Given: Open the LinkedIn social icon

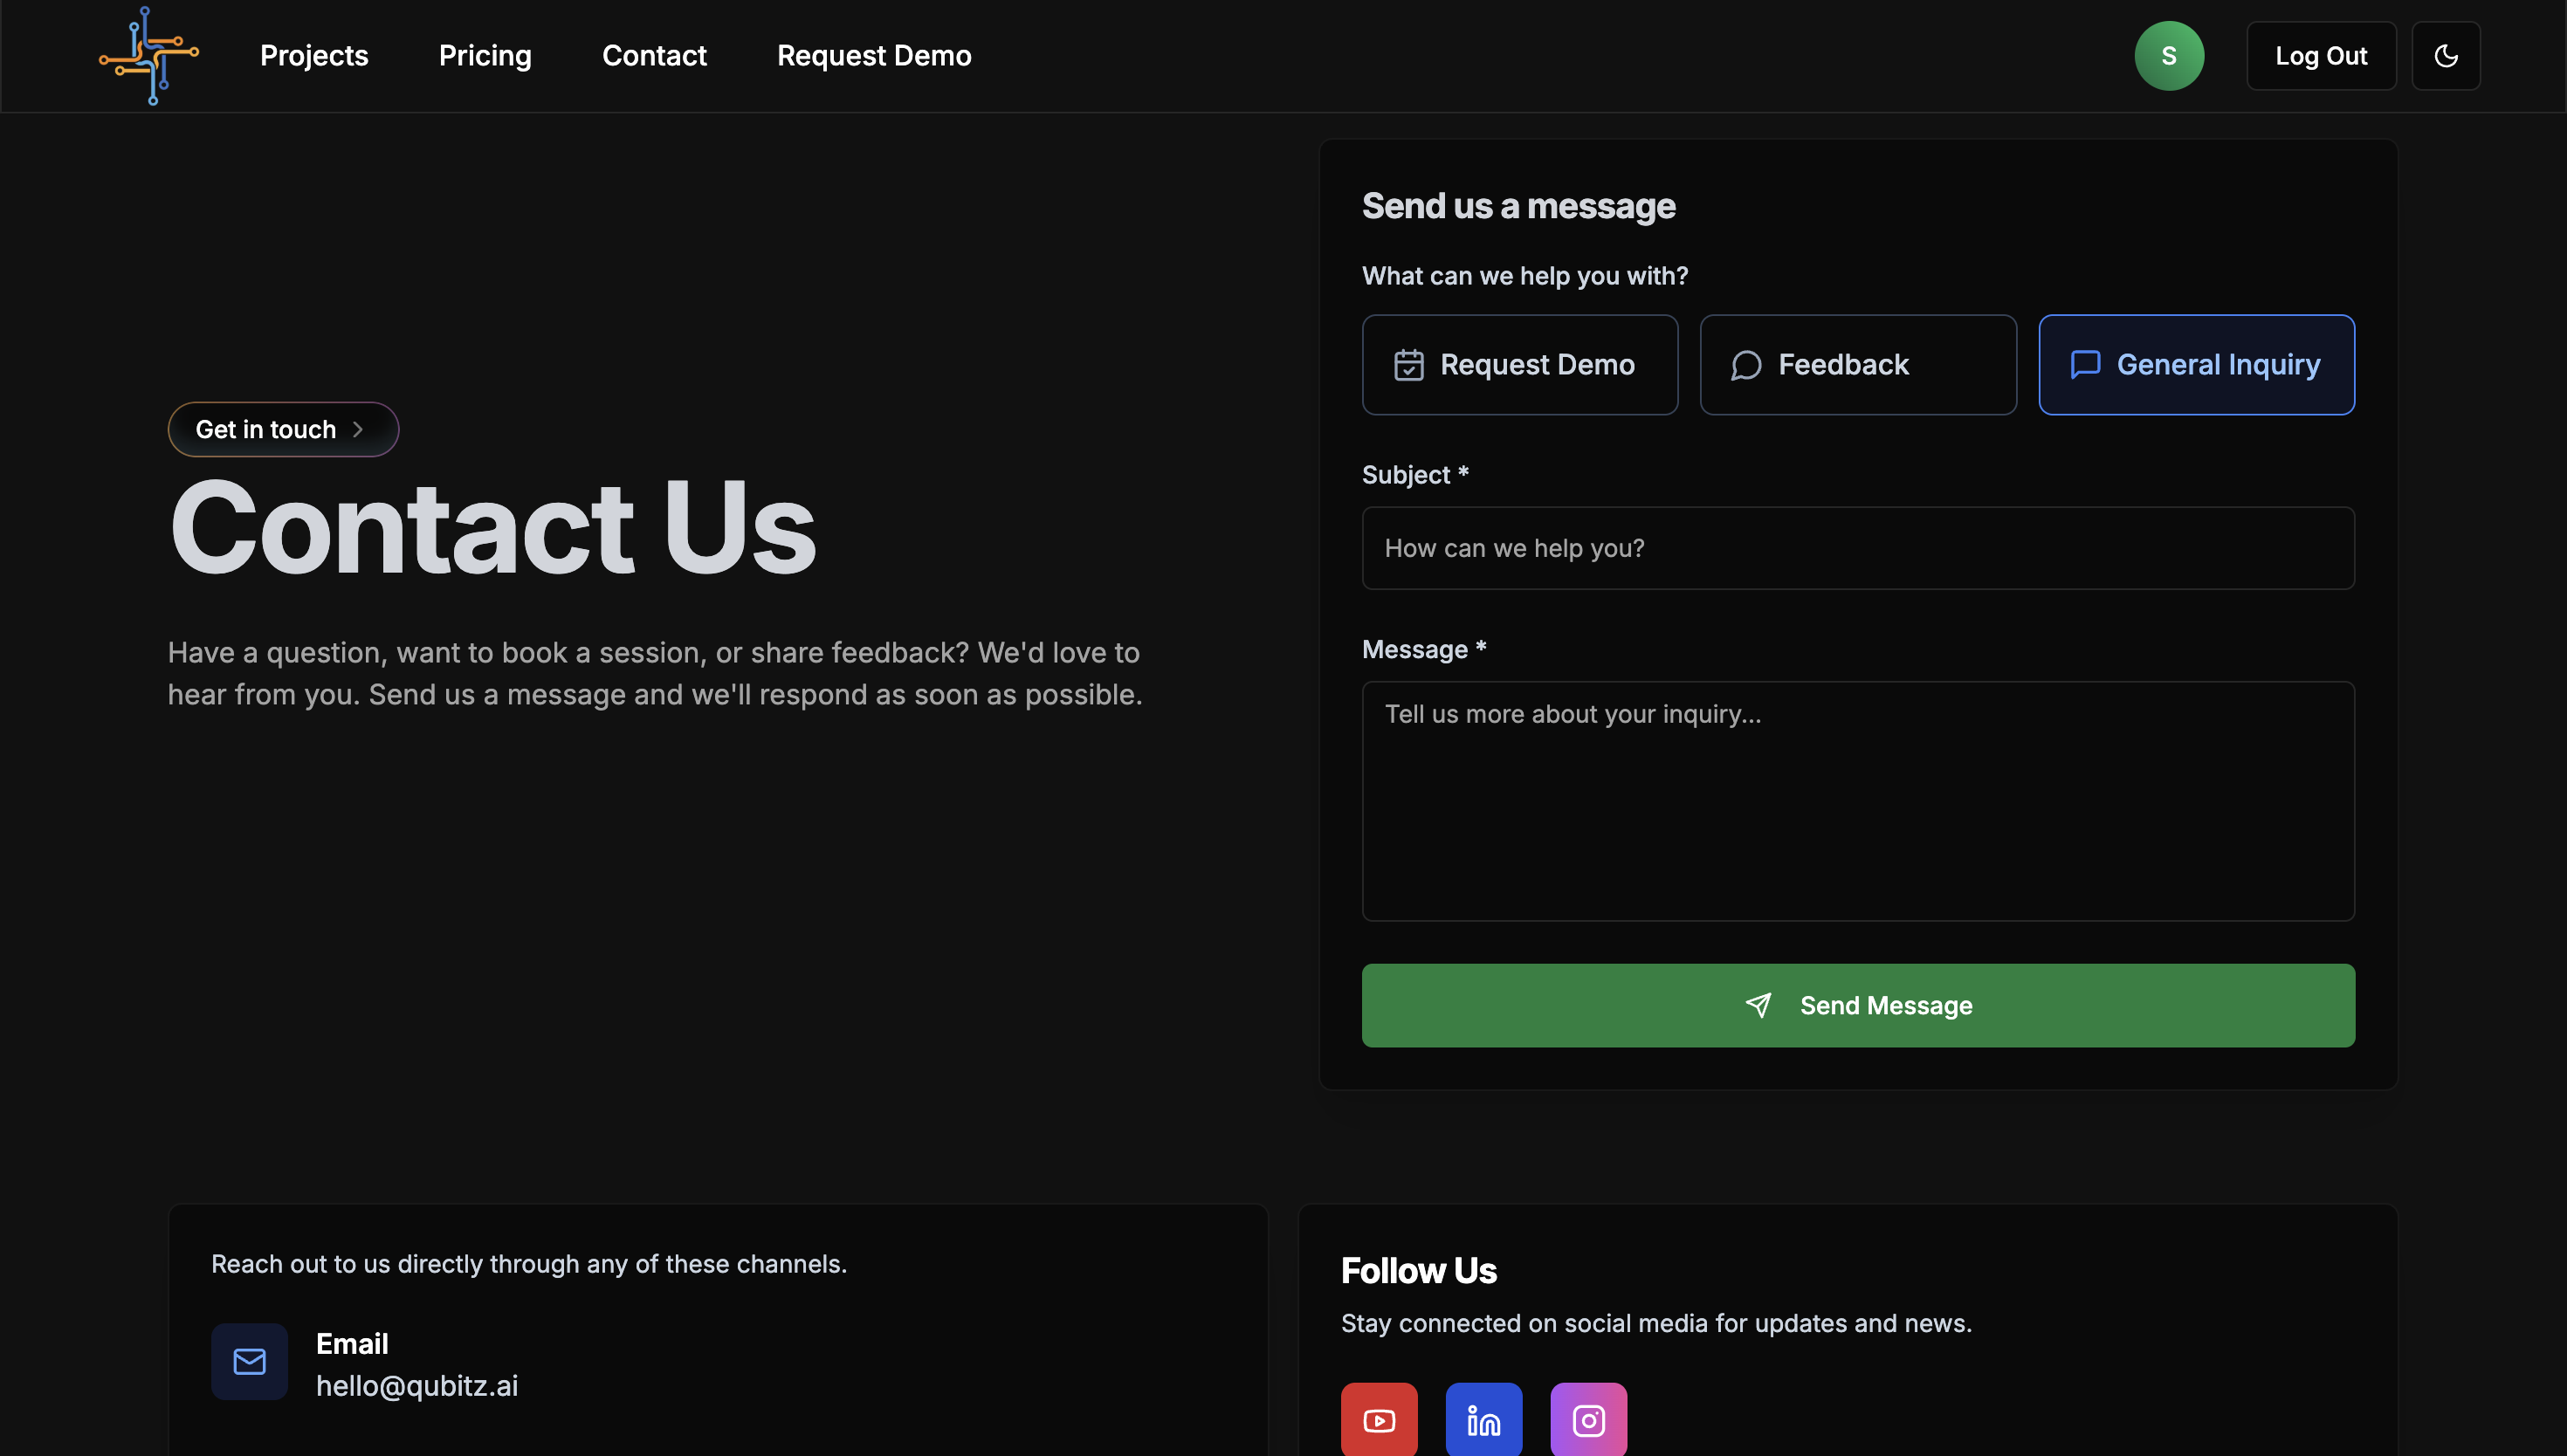Looking at the screenshot, I should pos(1483,1419).
